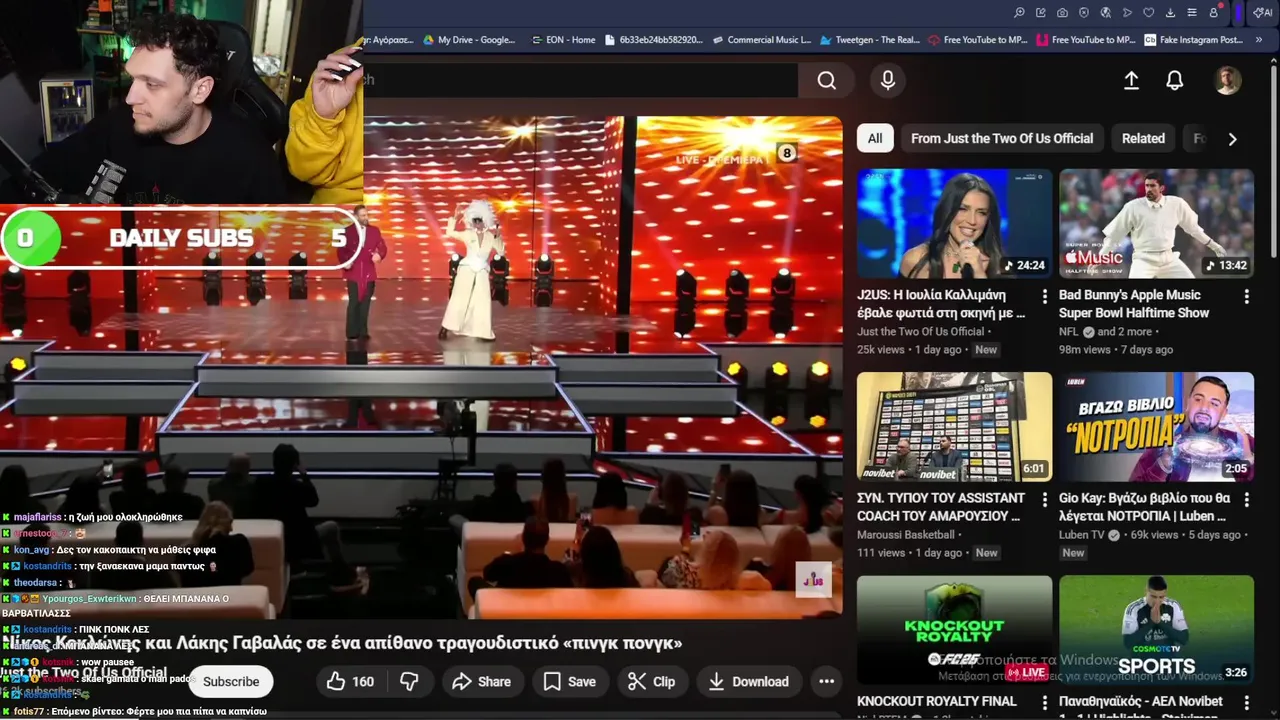Open the Assistant Coach press conference thumbnail
The image size is (1280, 720).
(954, 426)
